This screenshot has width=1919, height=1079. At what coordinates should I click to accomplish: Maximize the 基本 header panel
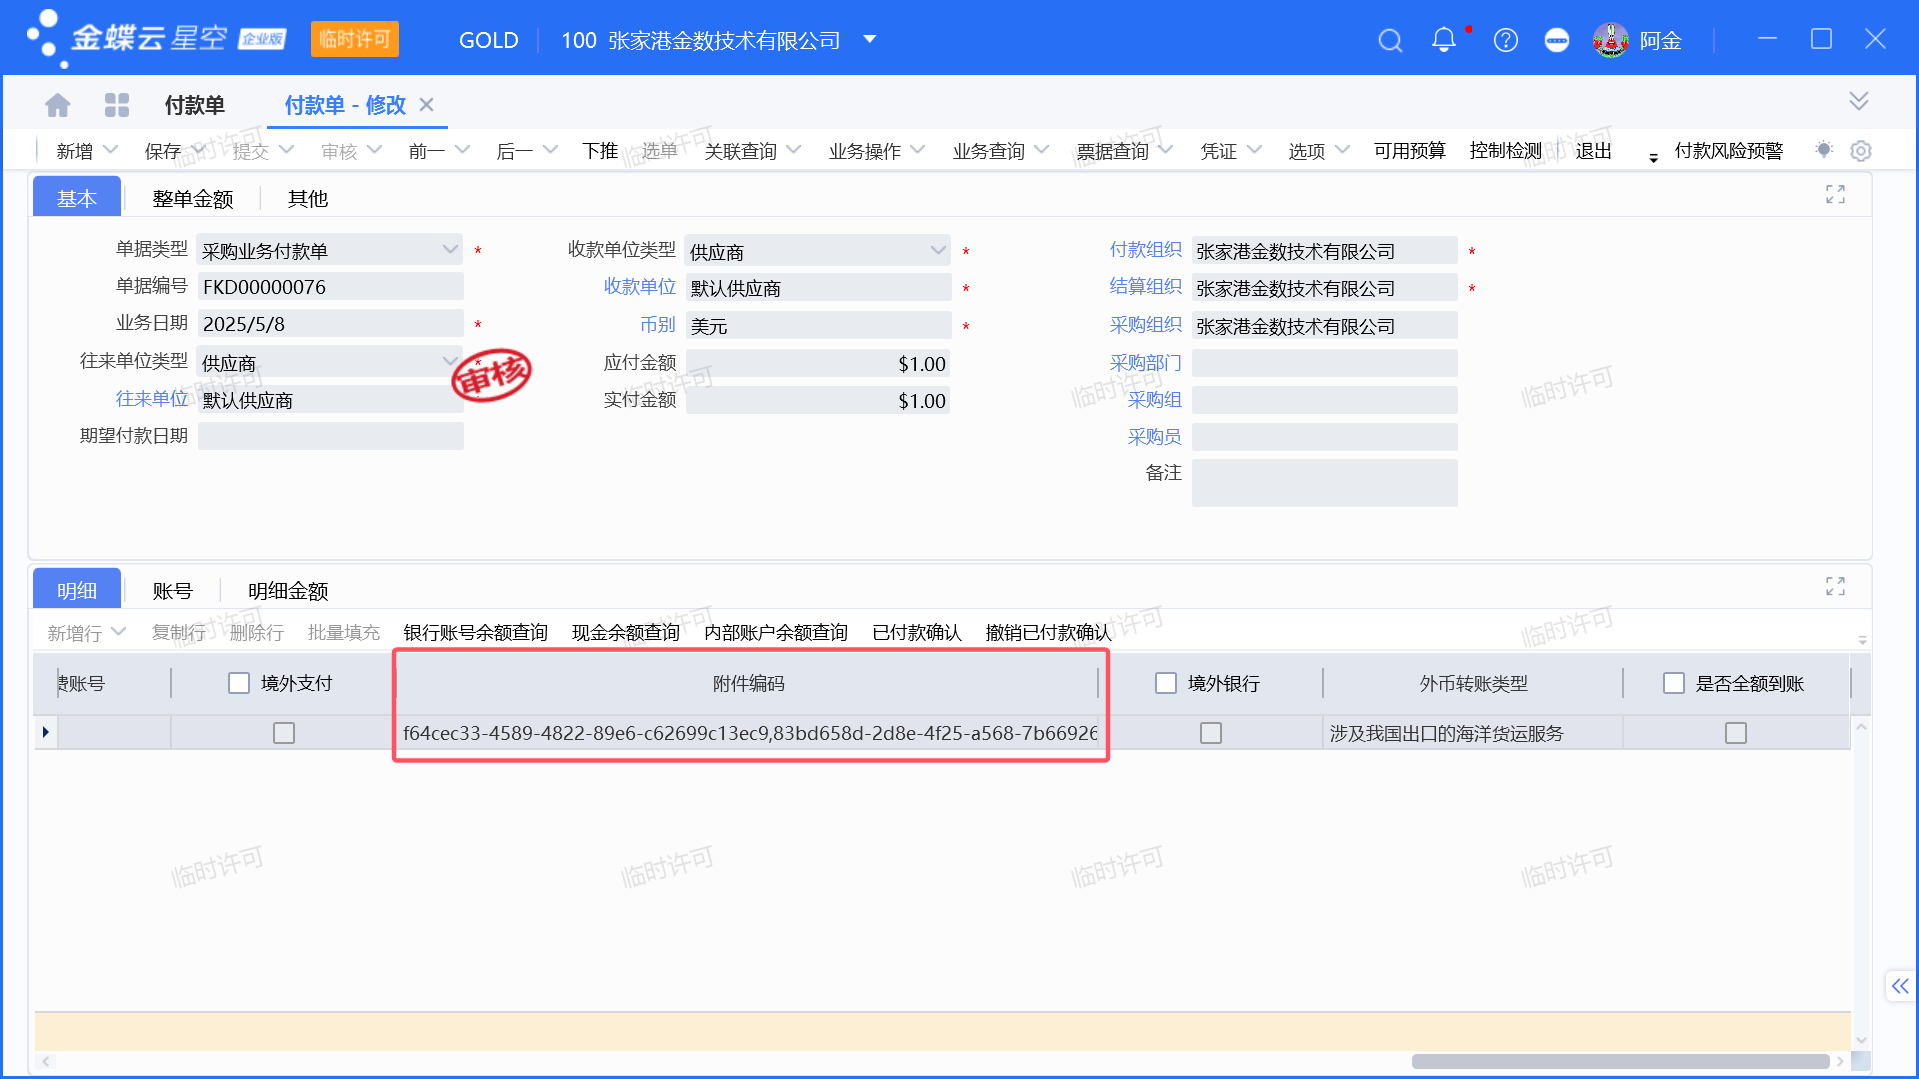(1835, 194)
